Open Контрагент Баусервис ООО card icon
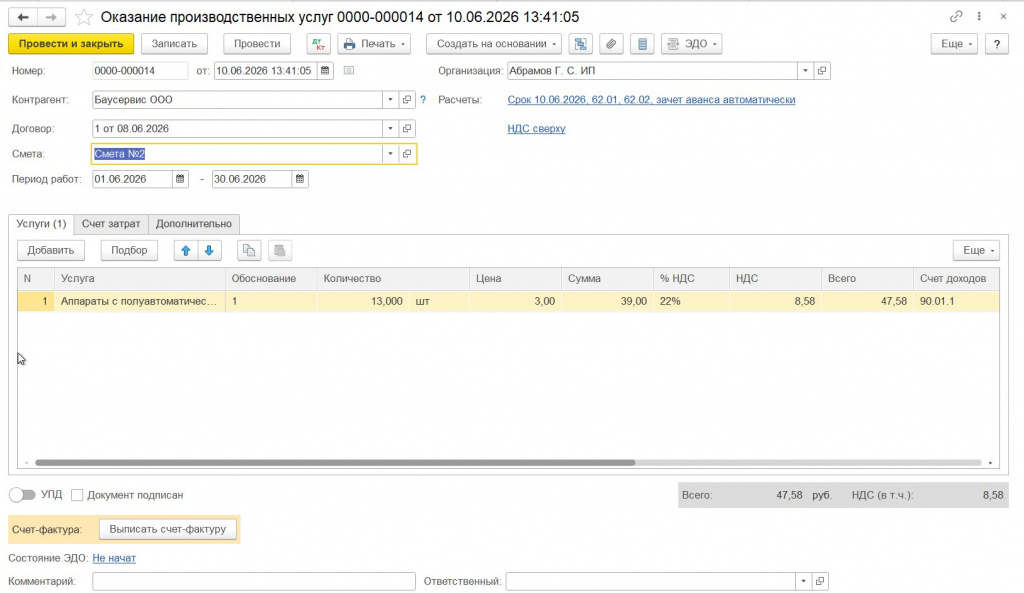1024x593 pixels. pos(407,100)
